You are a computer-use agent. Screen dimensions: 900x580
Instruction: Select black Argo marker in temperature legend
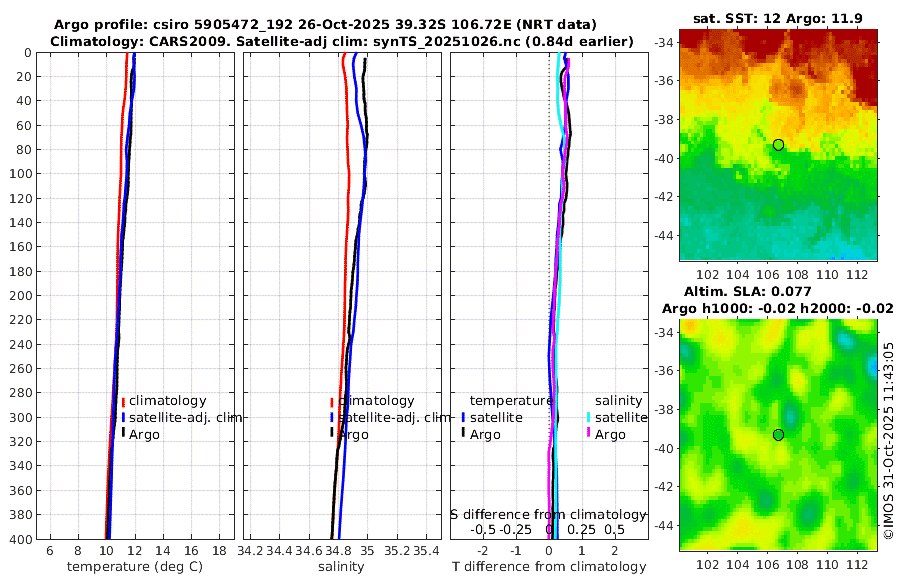coord(123,432)
